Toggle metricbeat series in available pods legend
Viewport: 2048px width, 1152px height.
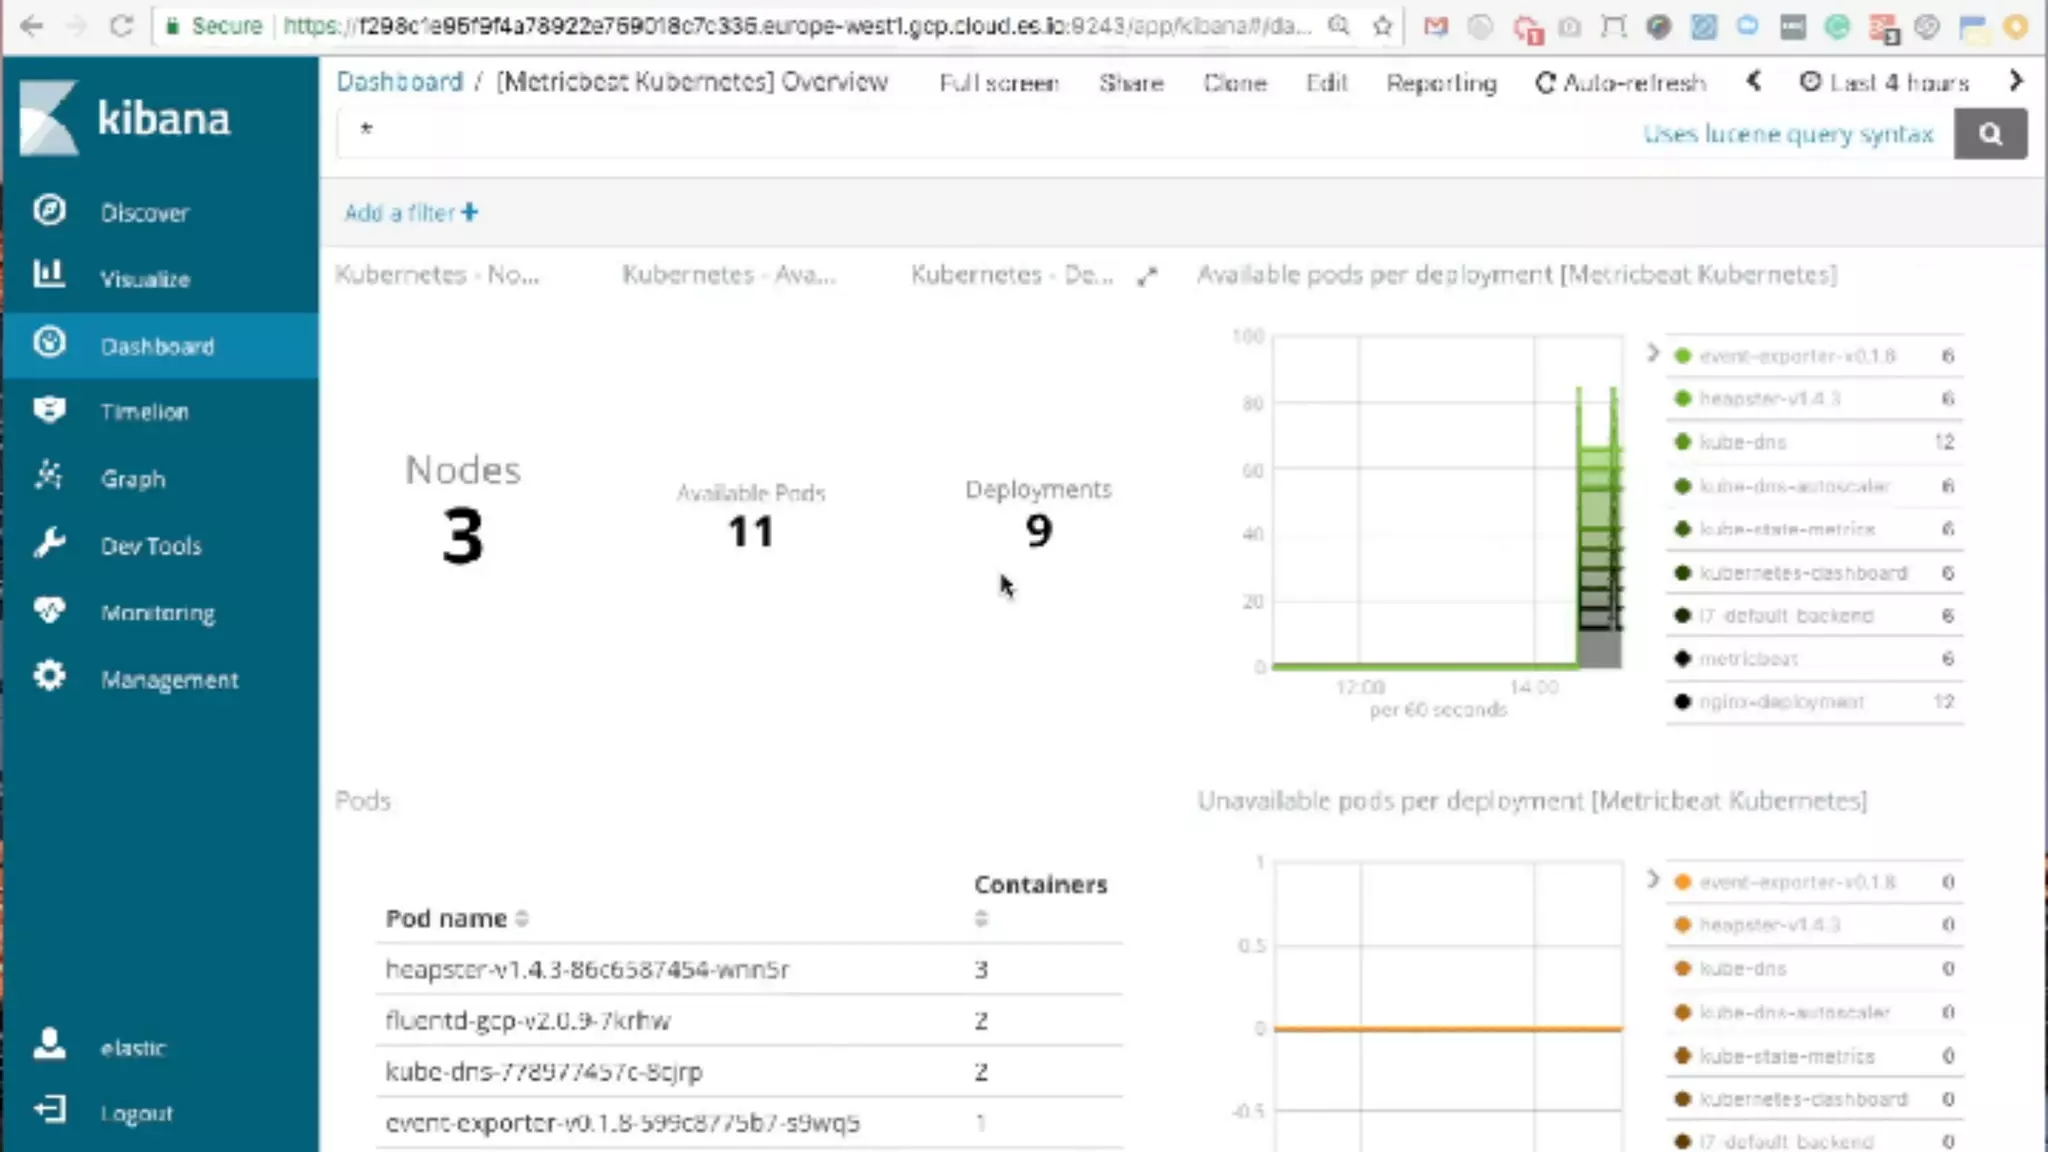[1748, 659]
